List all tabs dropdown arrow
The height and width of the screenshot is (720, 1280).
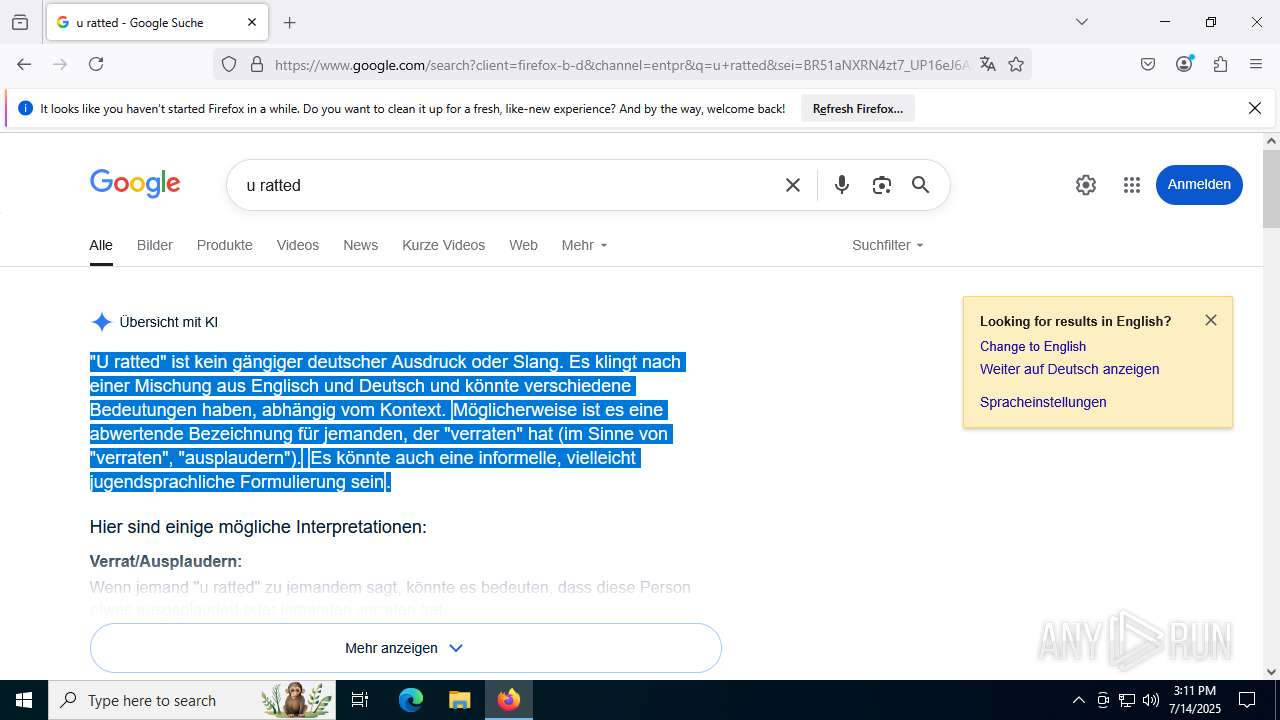pos(1081,22)
